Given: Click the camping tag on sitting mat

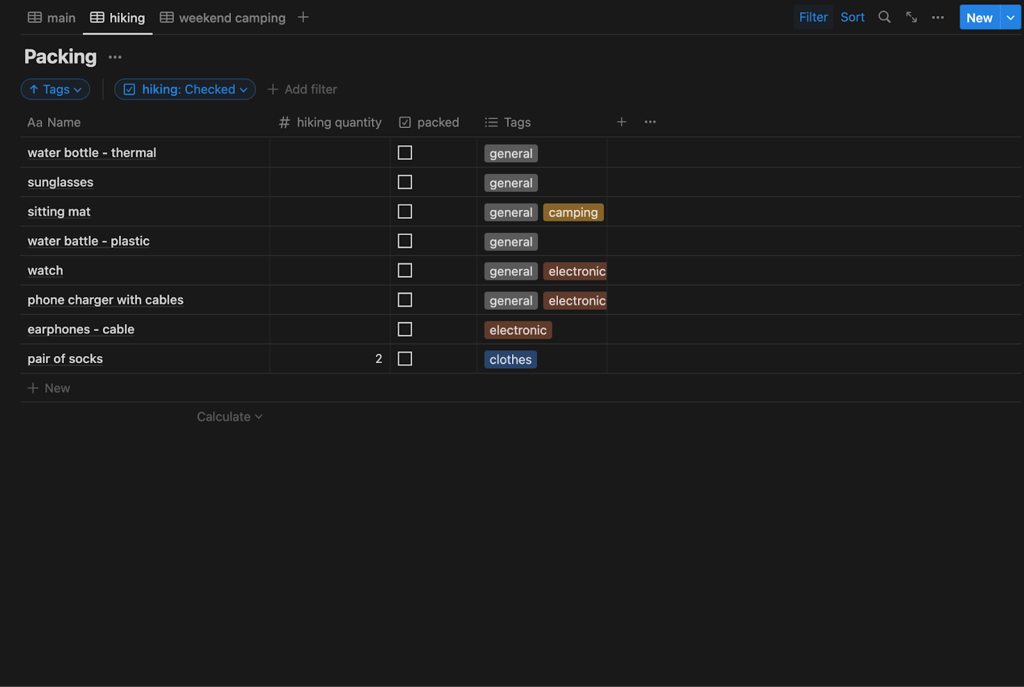Looking at the screenshot, I should point(573,212).
